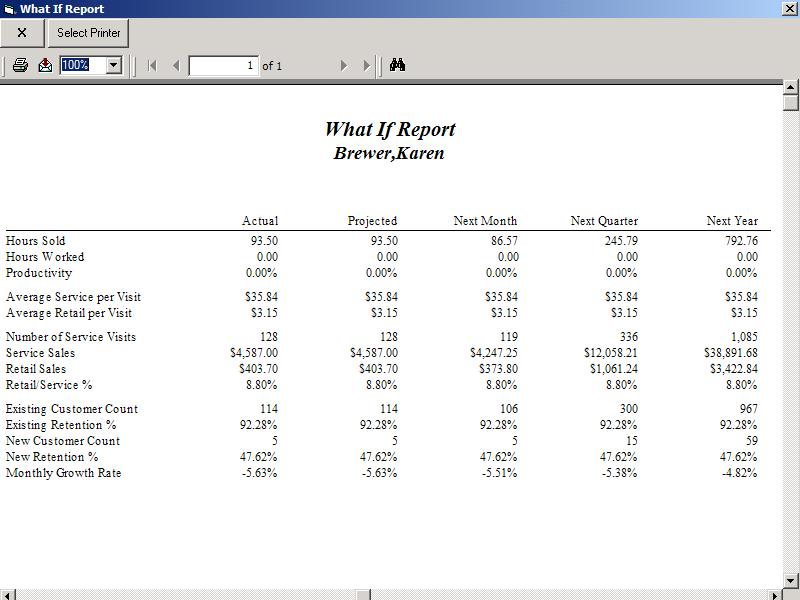The image size is (800, 600).
Task: Click the What If Report title bar icon
Action: [x=9, y=9]
